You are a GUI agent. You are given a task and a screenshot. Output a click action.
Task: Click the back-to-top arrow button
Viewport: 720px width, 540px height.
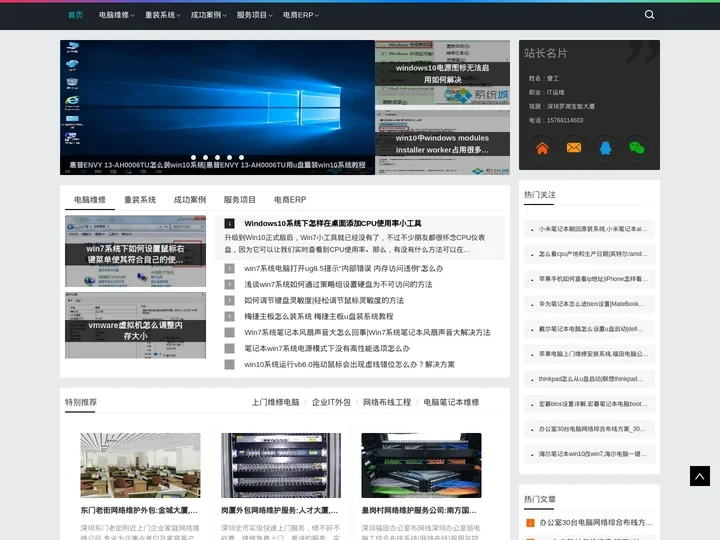(x=700, y=476)
